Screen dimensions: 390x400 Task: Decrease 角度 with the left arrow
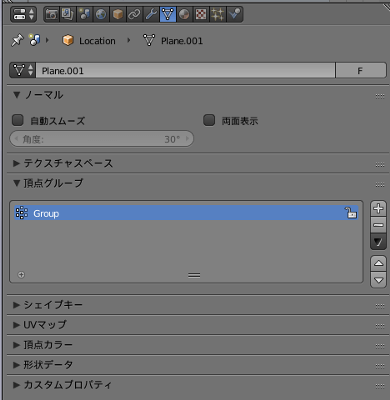16,139
